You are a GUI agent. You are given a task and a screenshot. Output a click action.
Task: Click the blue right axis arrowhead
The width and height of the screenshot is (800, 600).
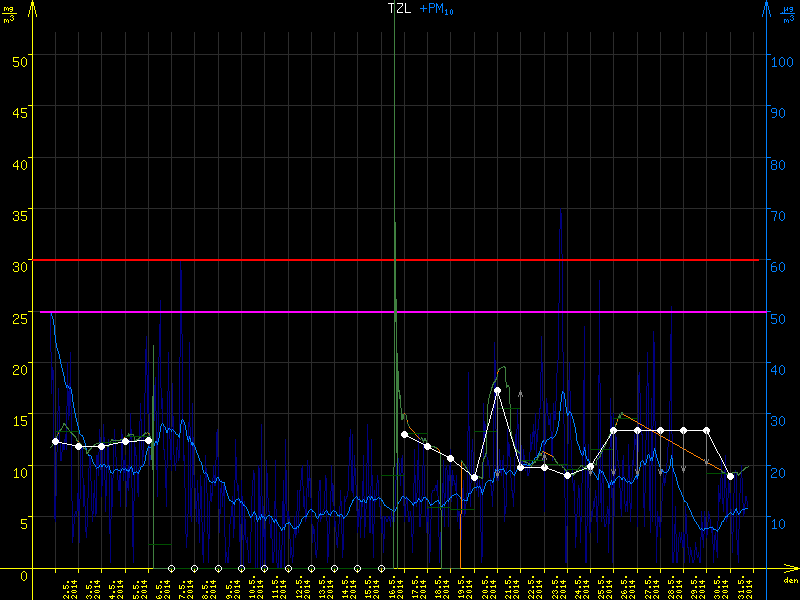[767, 8]
